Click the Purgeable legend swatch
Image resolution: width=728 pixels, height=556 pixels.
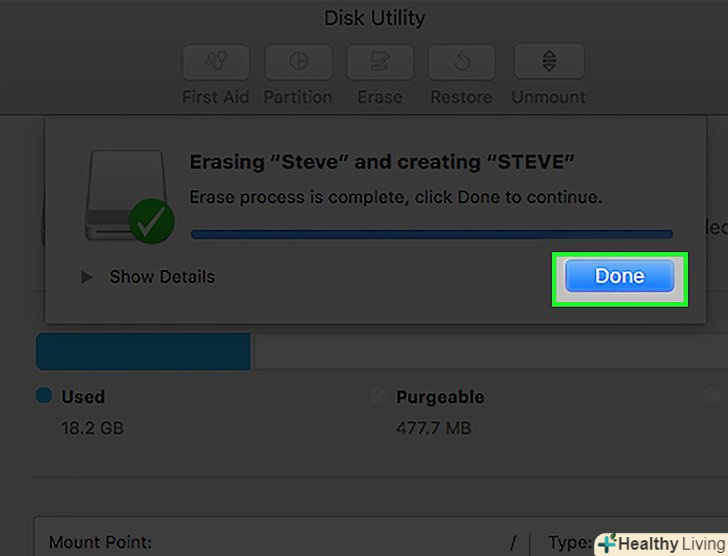click(378, 396)
